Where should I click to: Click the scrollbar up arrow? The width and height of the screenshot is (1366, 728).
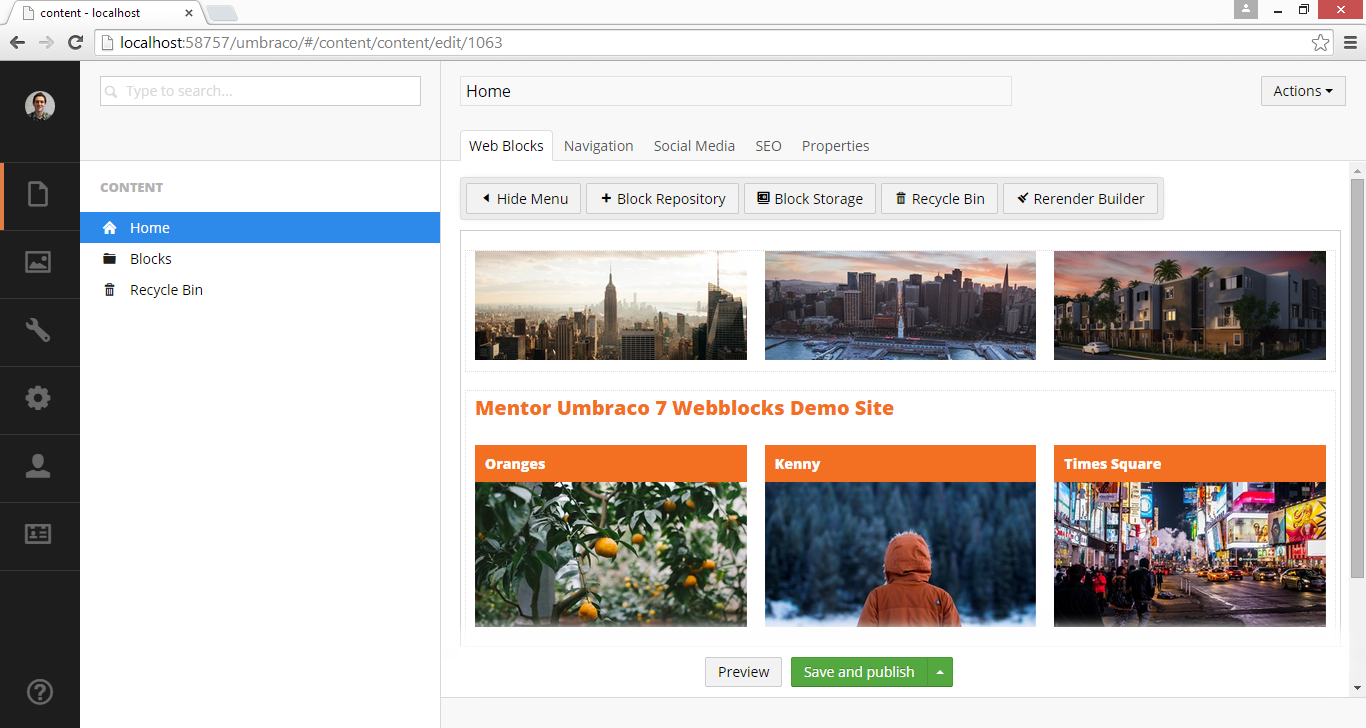coord(1357,169)
